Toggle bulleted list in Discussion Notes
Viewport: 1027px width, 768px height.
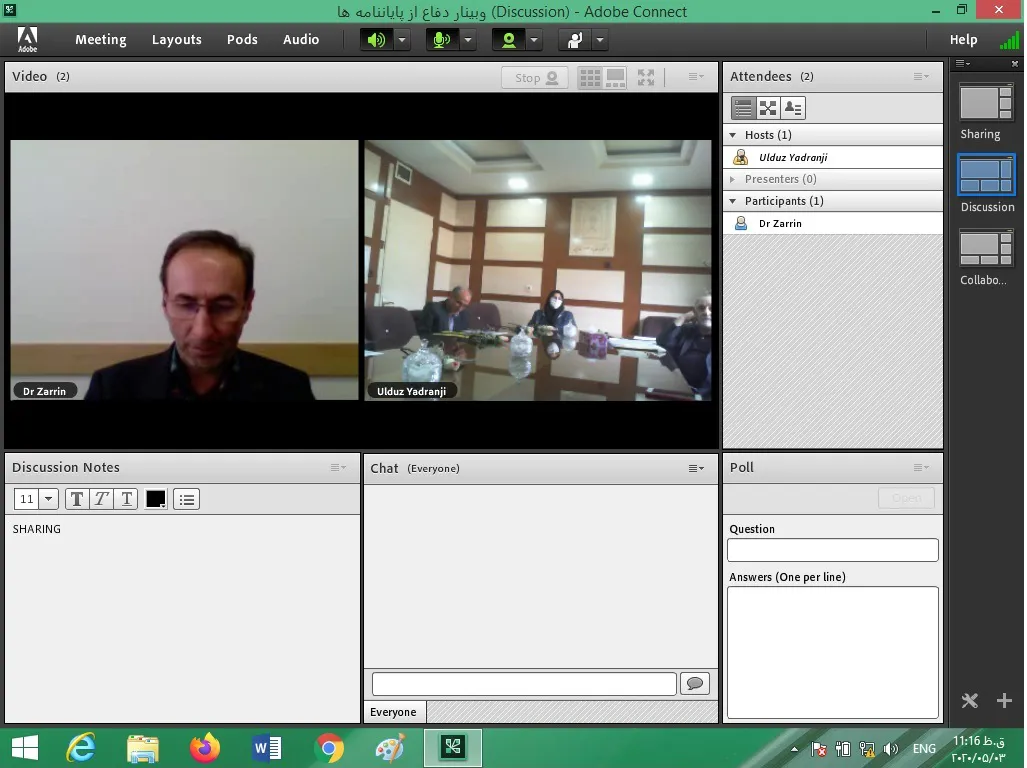pos(187,499)
